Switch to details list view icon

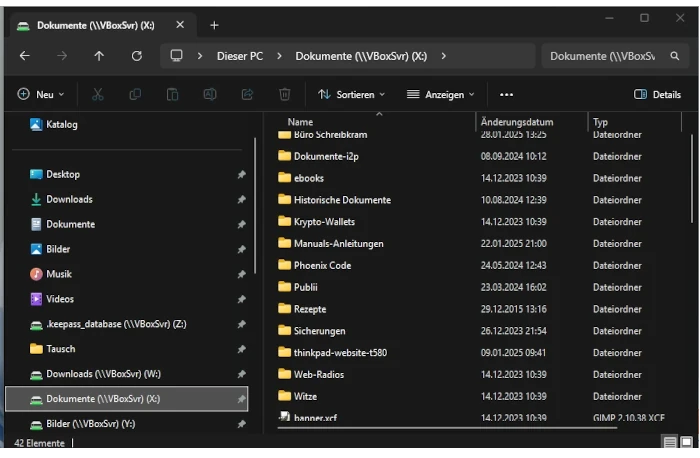click(x=670, y=442)
